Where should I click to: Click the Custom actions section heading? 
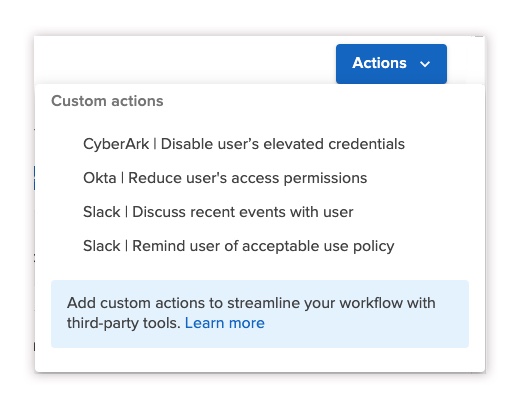click(107, 101)
